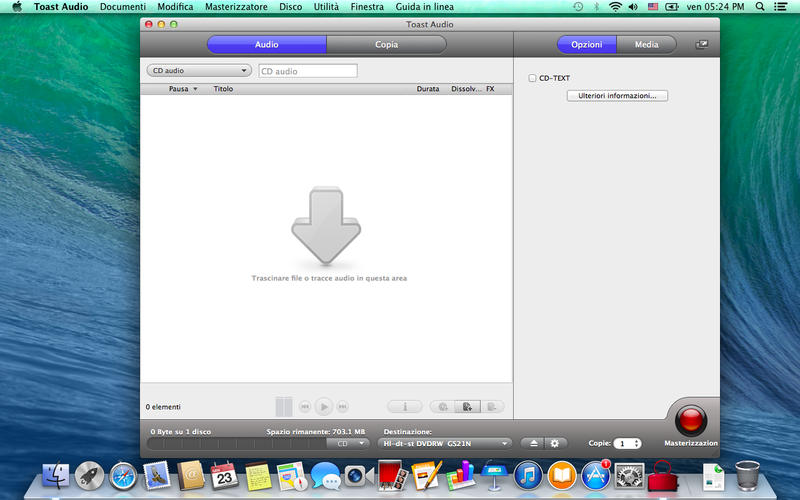Screen dimensions: 800x500
Task: Click the Ulteriori informazioni button
Action: click(x=617, y=96)
